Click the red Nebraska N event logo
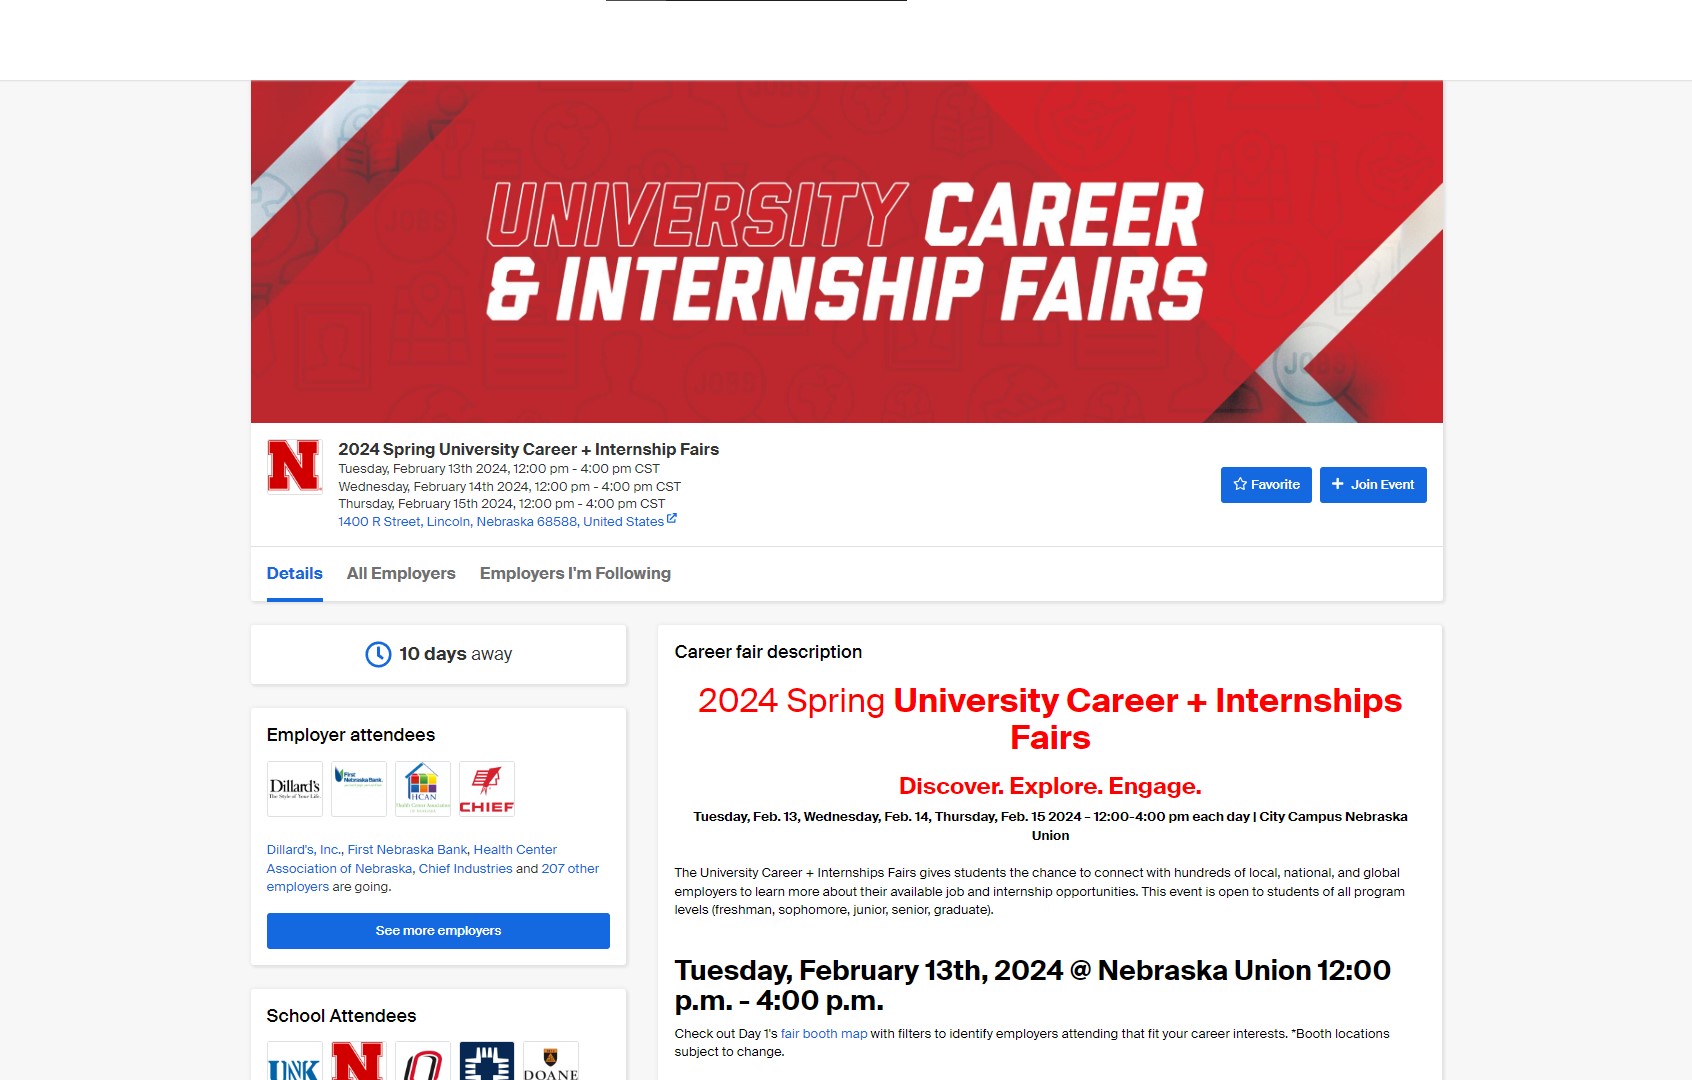Image resolution: width=1692 pixels, height=1080 pixels. click(294, 466)
